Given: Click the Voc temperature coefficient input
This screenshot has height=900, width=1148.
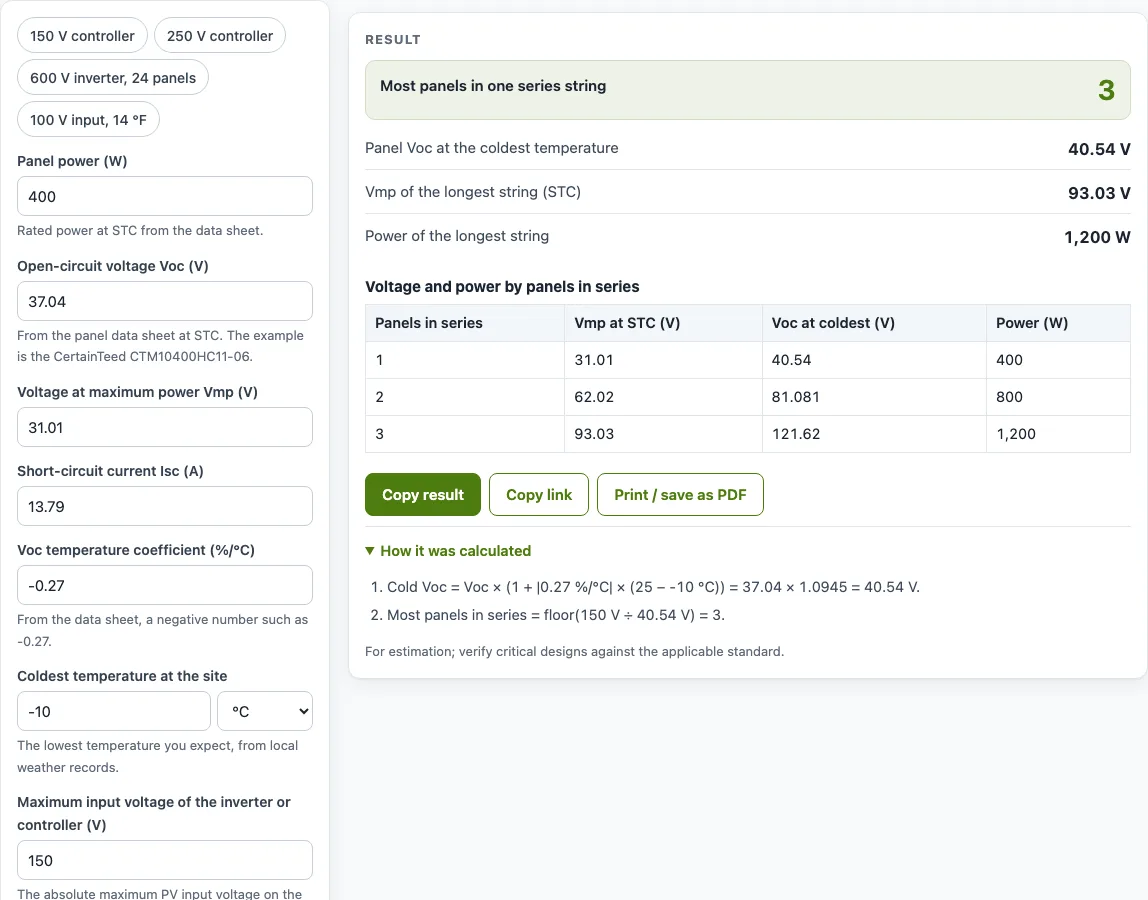Looking at the screenshot, I should [165, 585].
